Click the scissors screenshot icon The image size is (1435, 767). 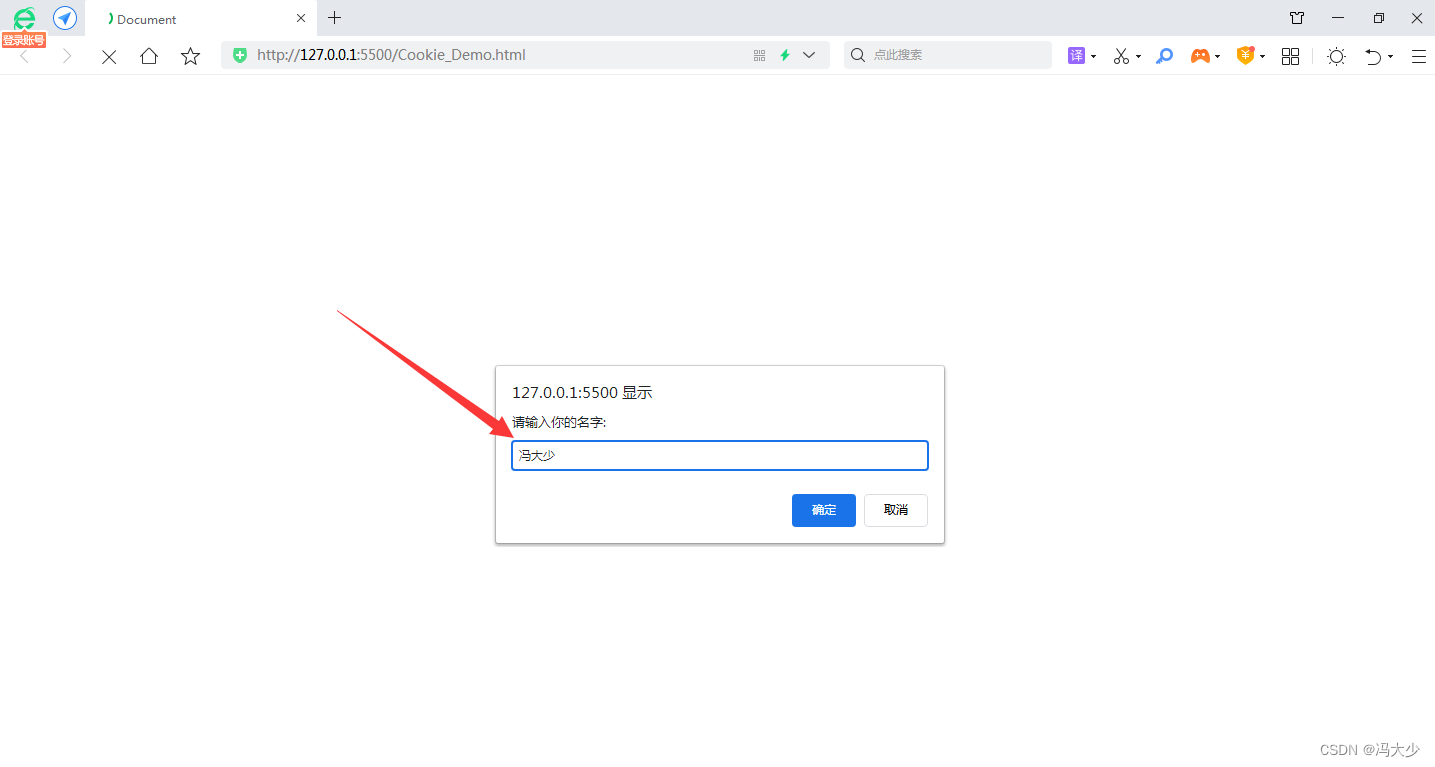[x=1121, y=56]
